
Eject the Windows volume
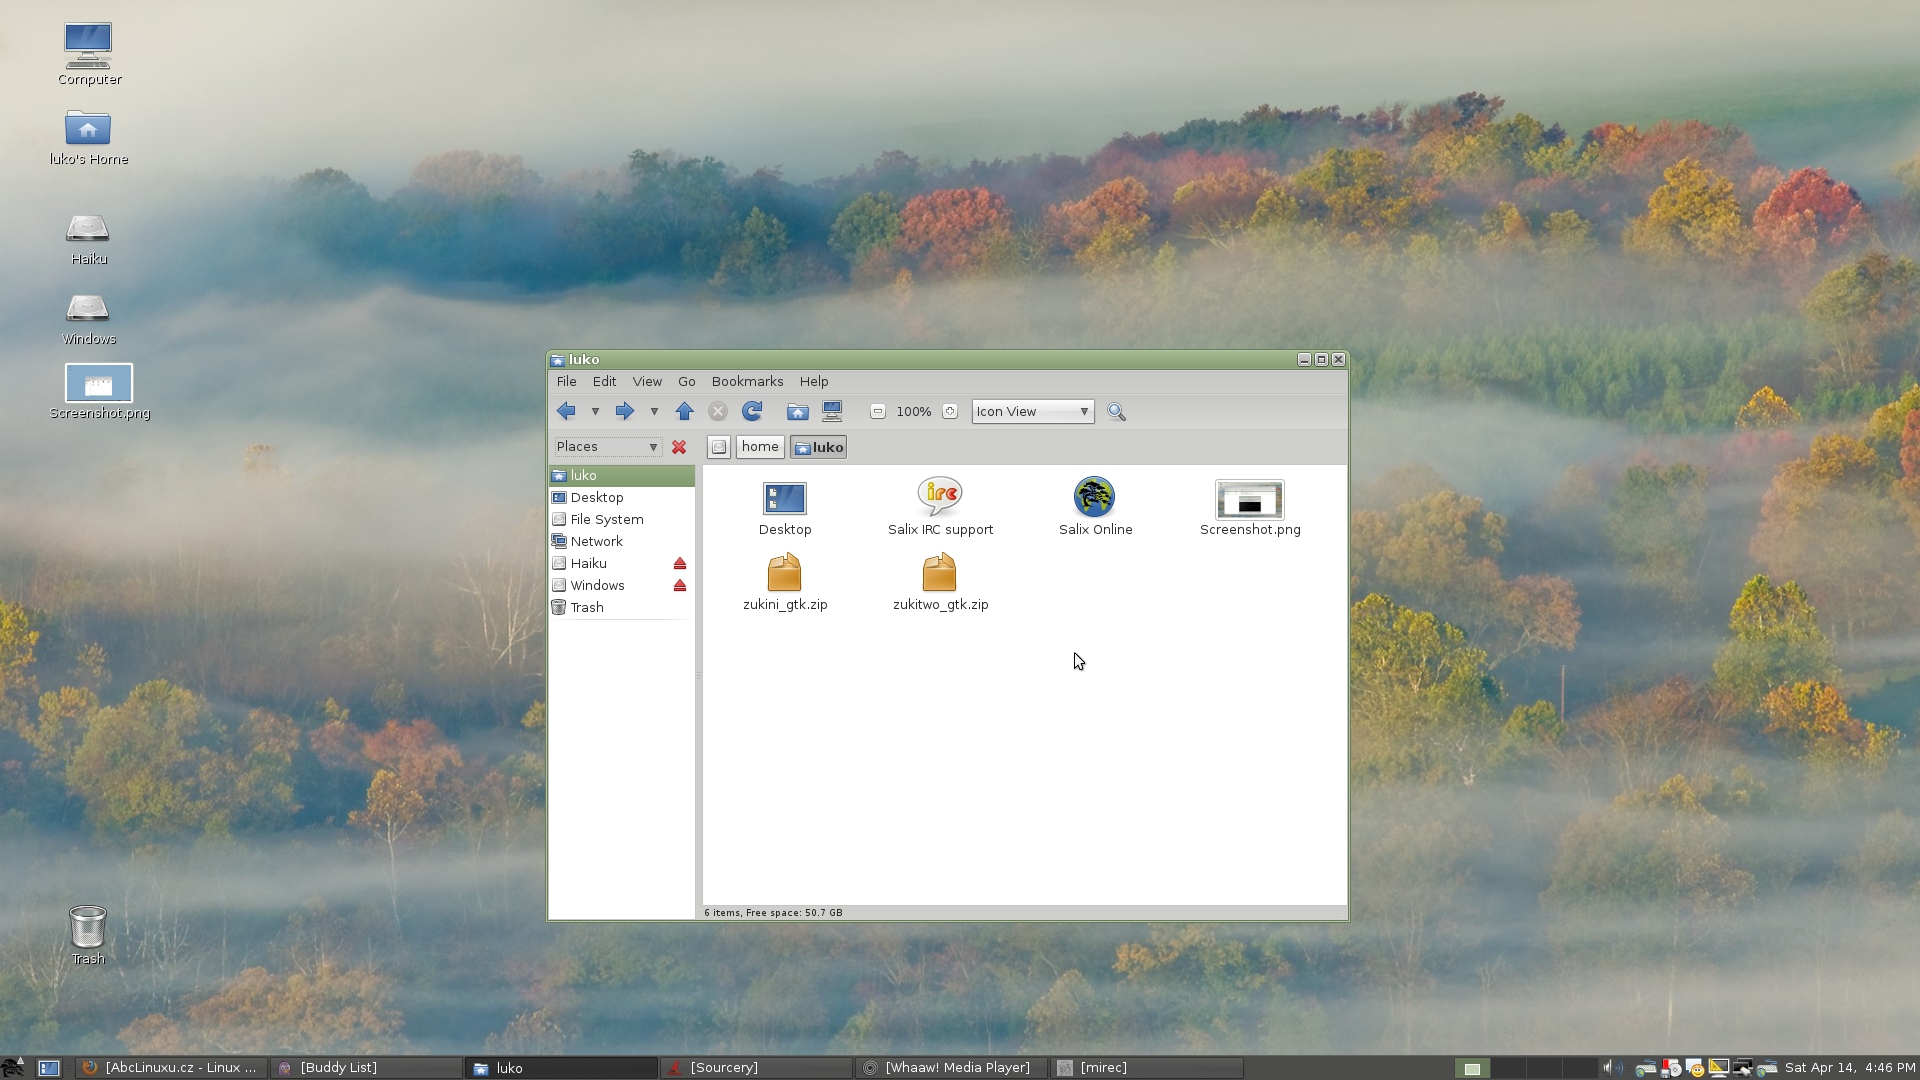pos(680,585)
